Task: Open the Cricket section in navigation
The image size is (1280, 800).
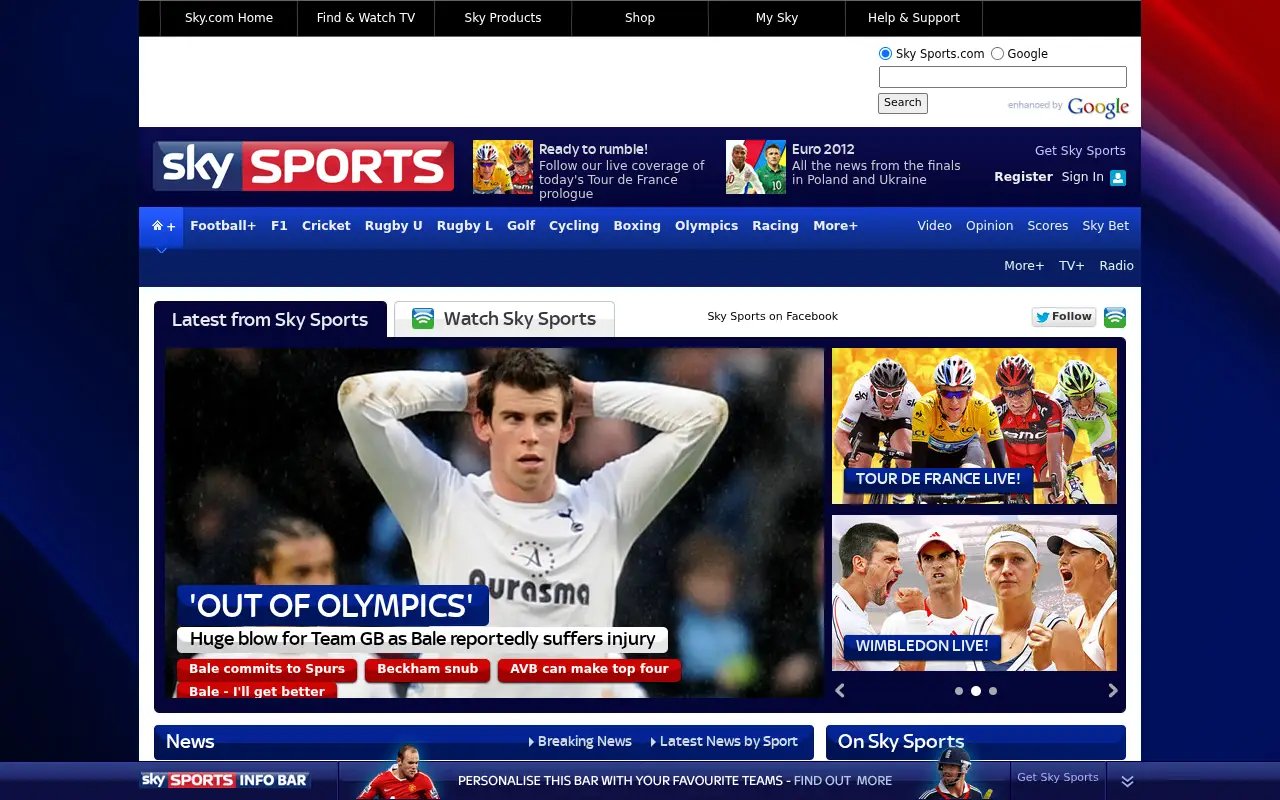Action: (326, 226)
